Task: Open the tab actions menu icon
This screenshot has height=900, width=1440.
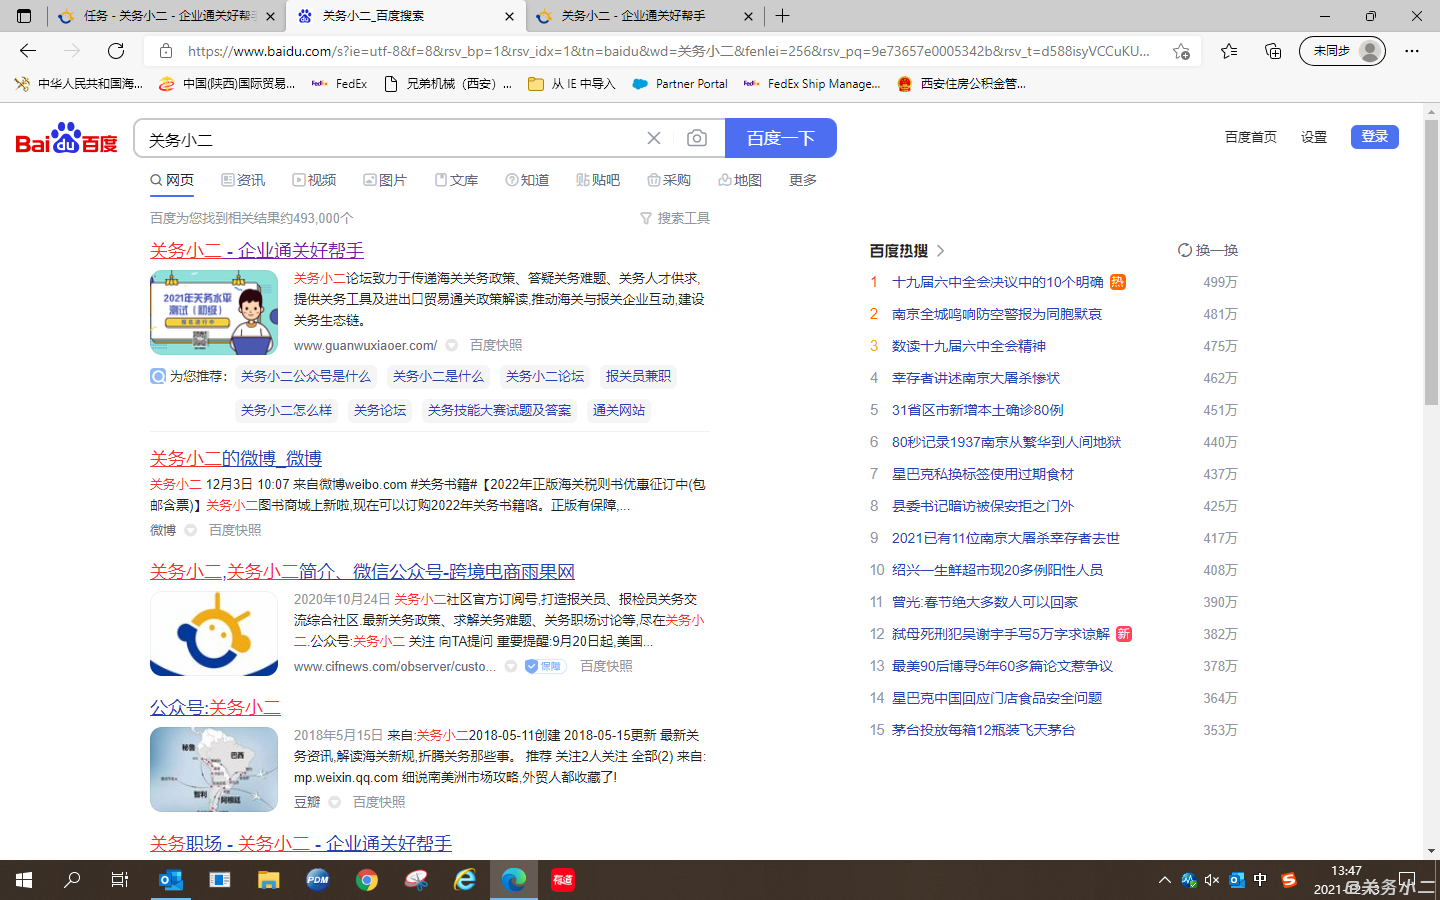Action: tap(24, 16)
